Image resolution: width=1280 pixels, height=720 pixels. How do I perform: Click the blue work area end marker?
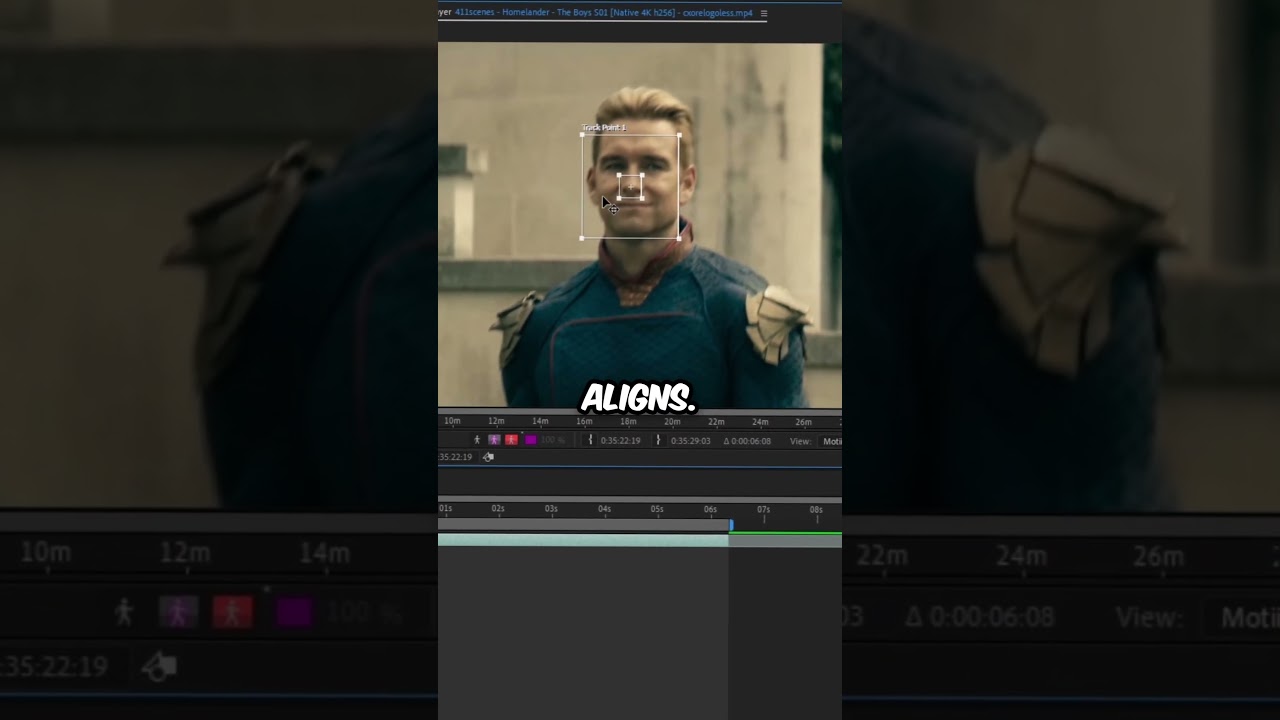coord(731,525)
